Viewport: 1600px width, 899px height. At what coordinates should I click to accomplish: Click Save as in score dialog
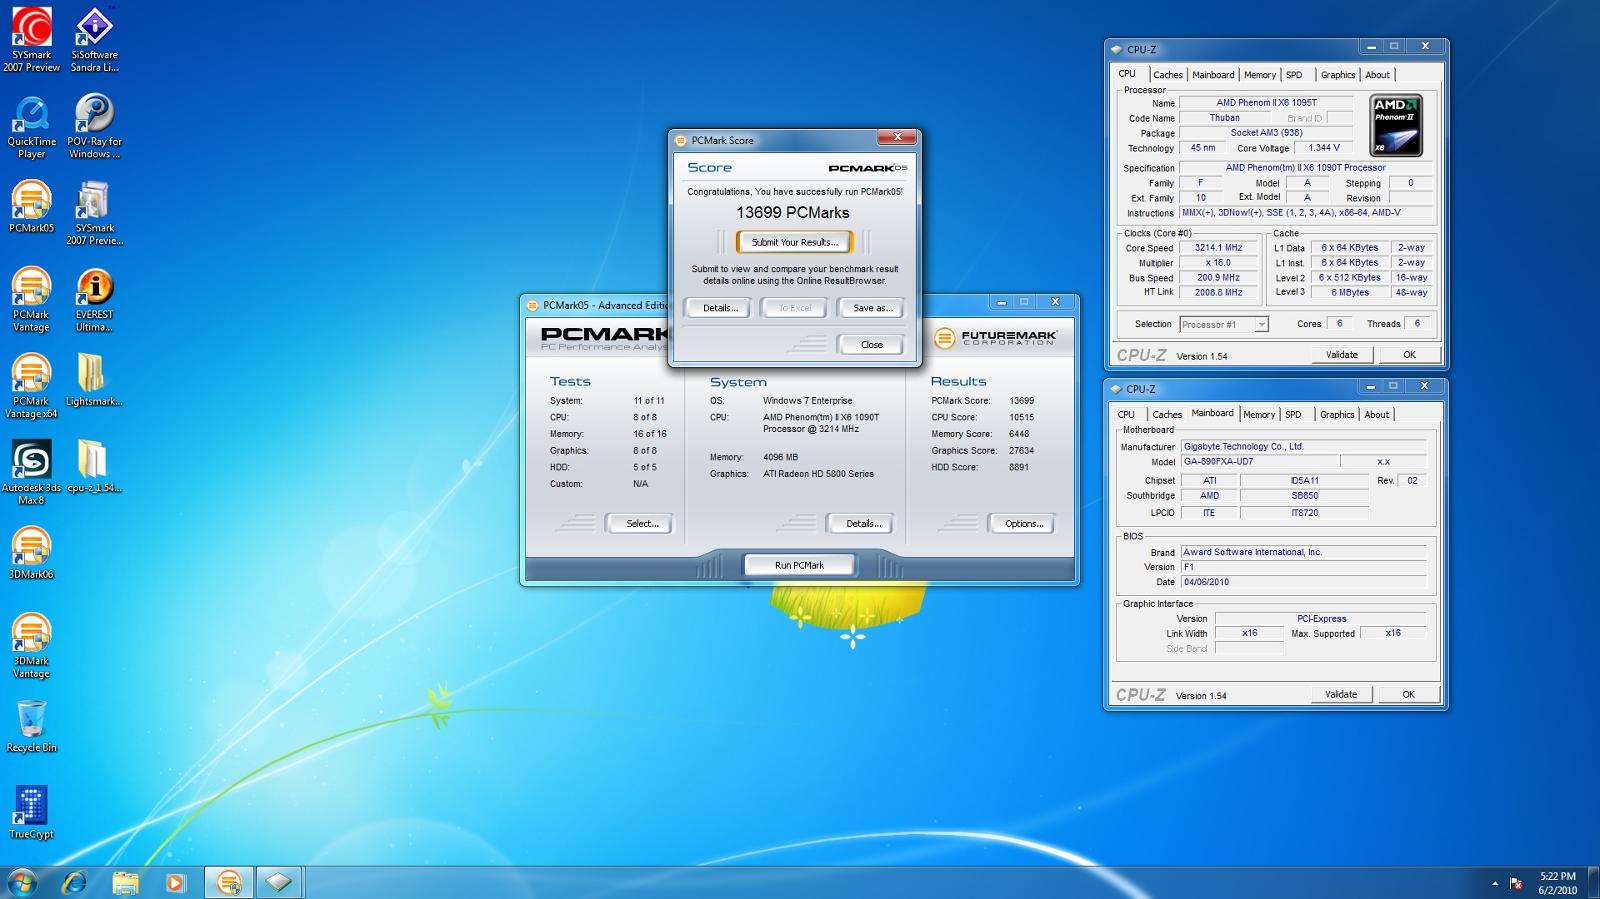click(872, 308)
